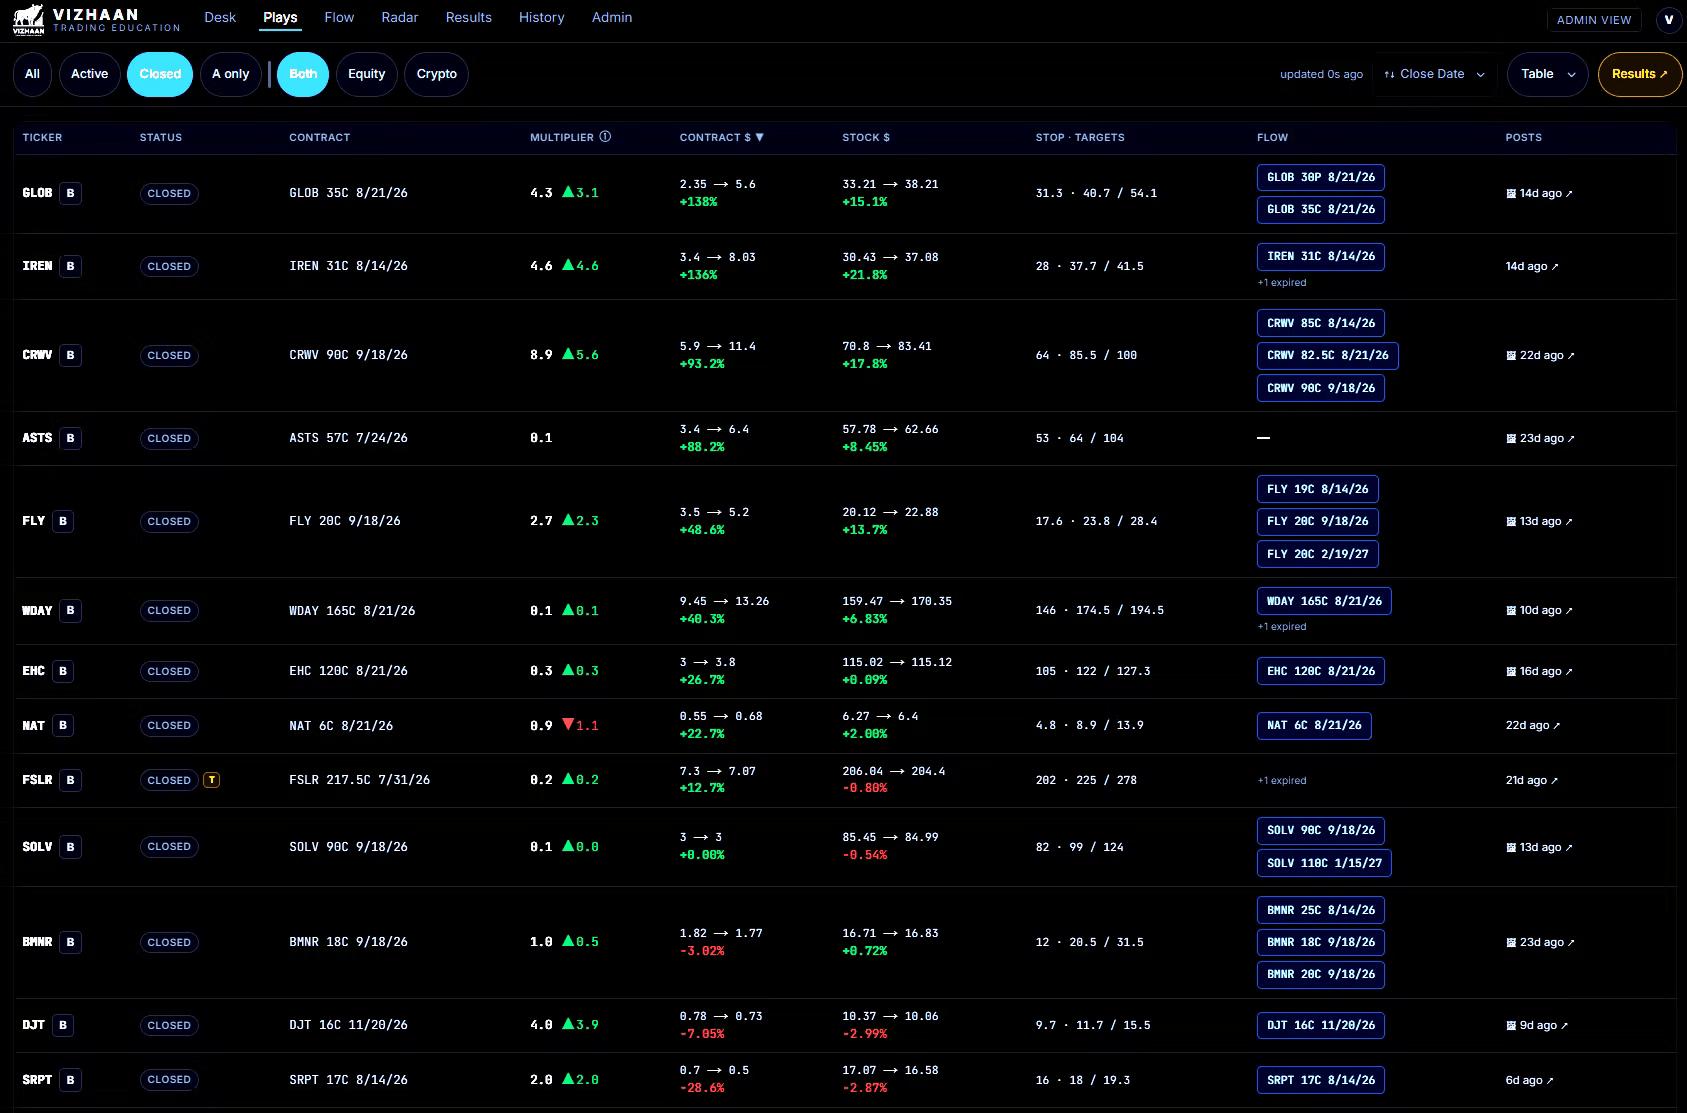Sort by the Ticker column header

coord(42,137)
